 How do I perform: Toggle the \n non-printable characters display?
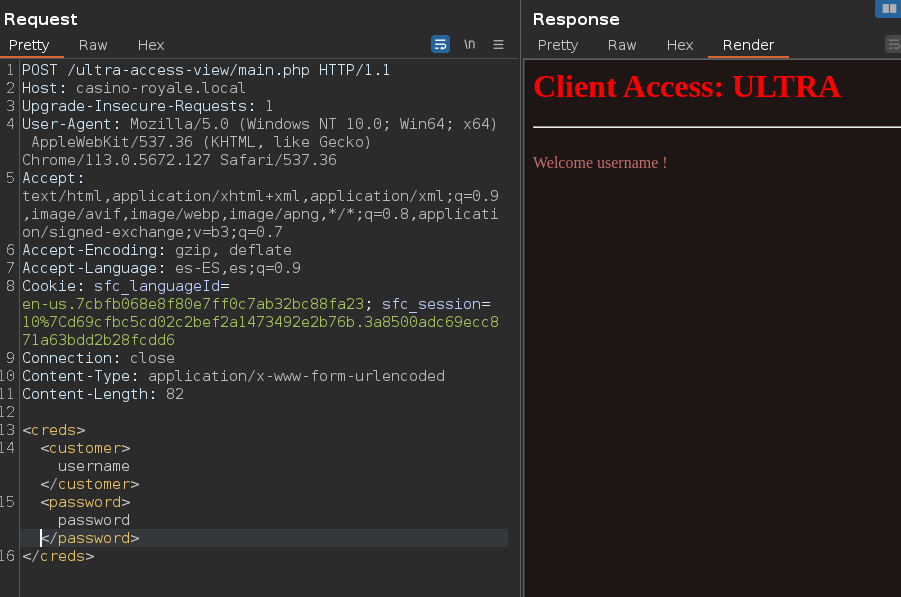tap(469, 44)
